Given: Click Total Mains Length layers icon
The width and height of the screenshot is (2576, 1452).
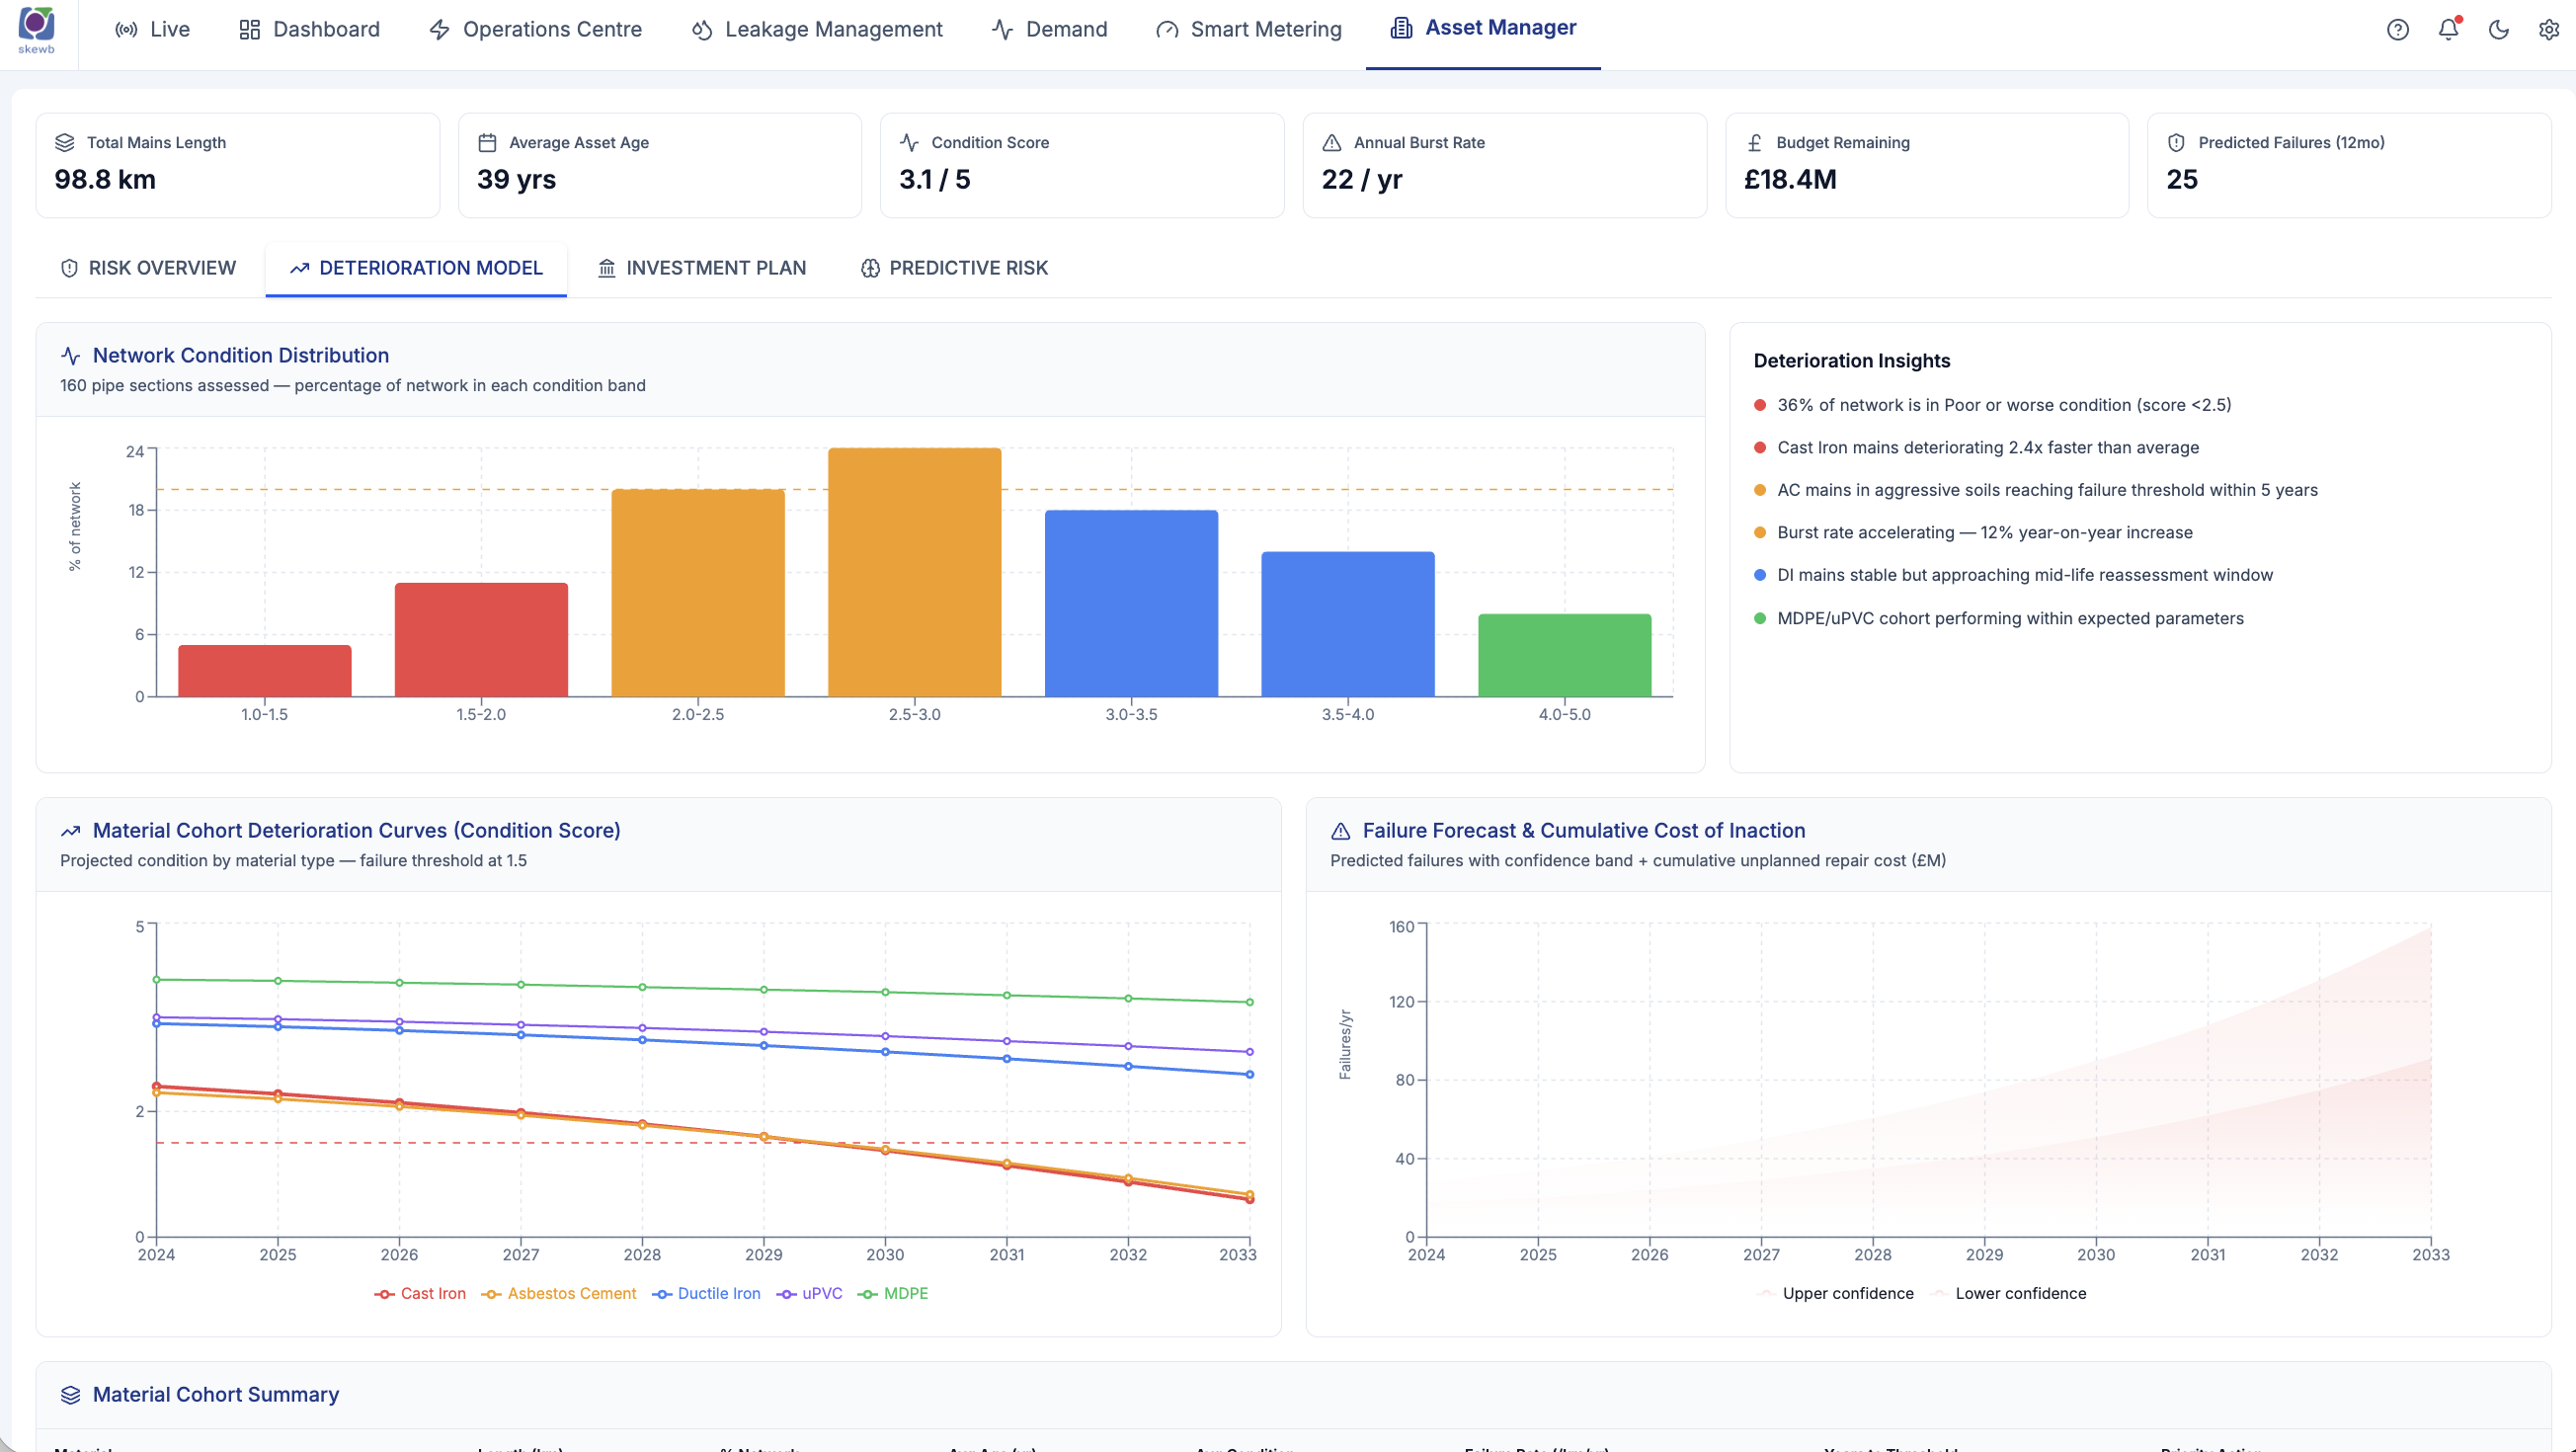Looking at the screenshot, I should click(x=65, y=143).
